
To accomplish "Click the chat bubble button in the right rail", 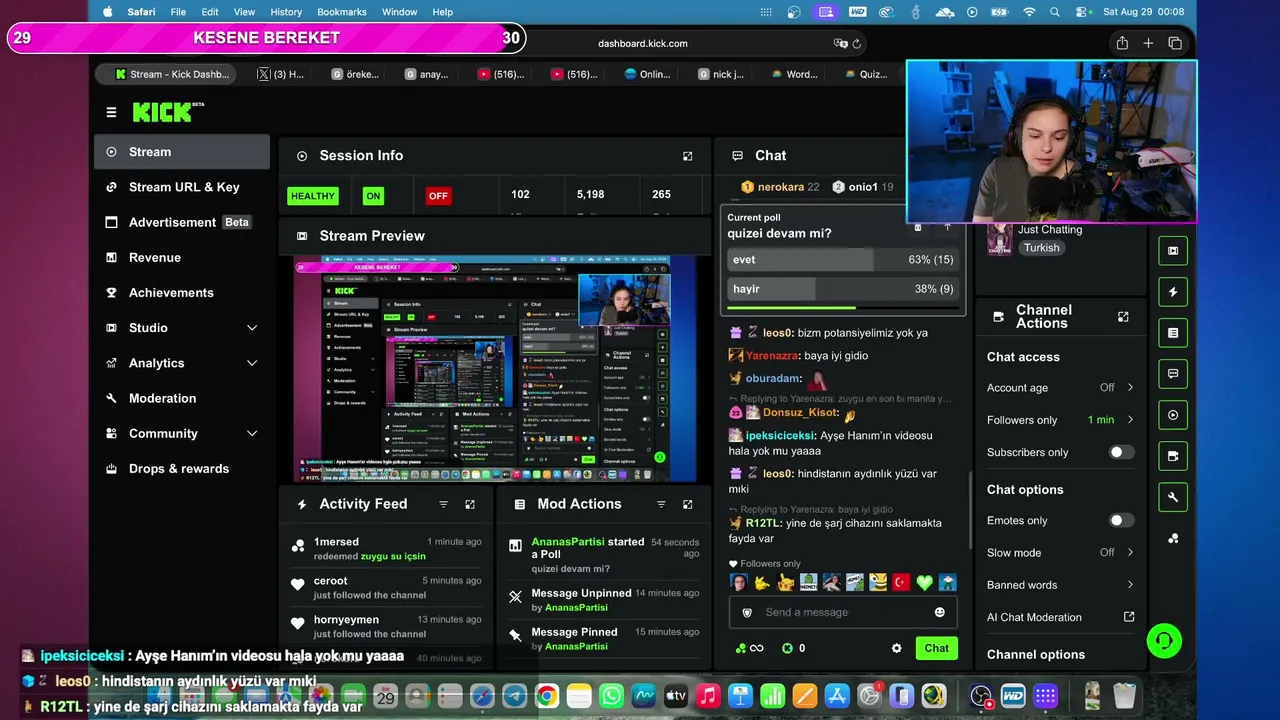I will pyautogui.click(x=1173, y=374).
